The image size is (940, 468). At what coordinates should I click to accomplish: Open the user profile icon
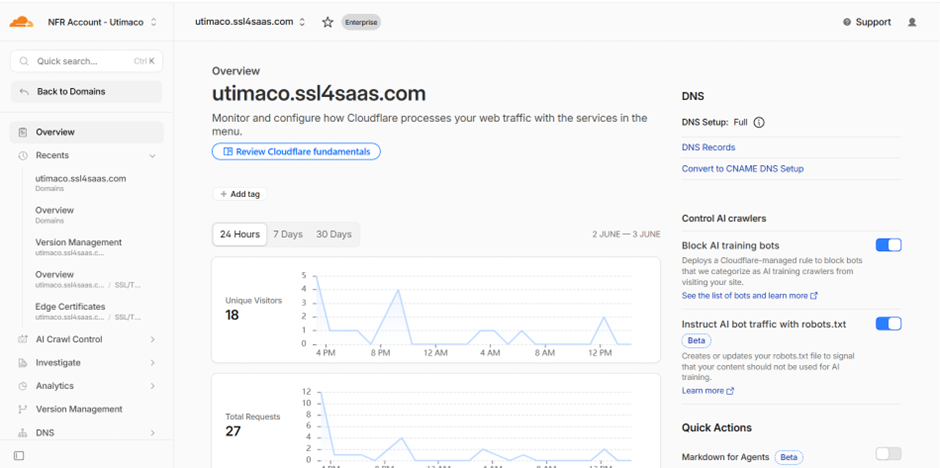pyautogui.click(x=912, y=22)
